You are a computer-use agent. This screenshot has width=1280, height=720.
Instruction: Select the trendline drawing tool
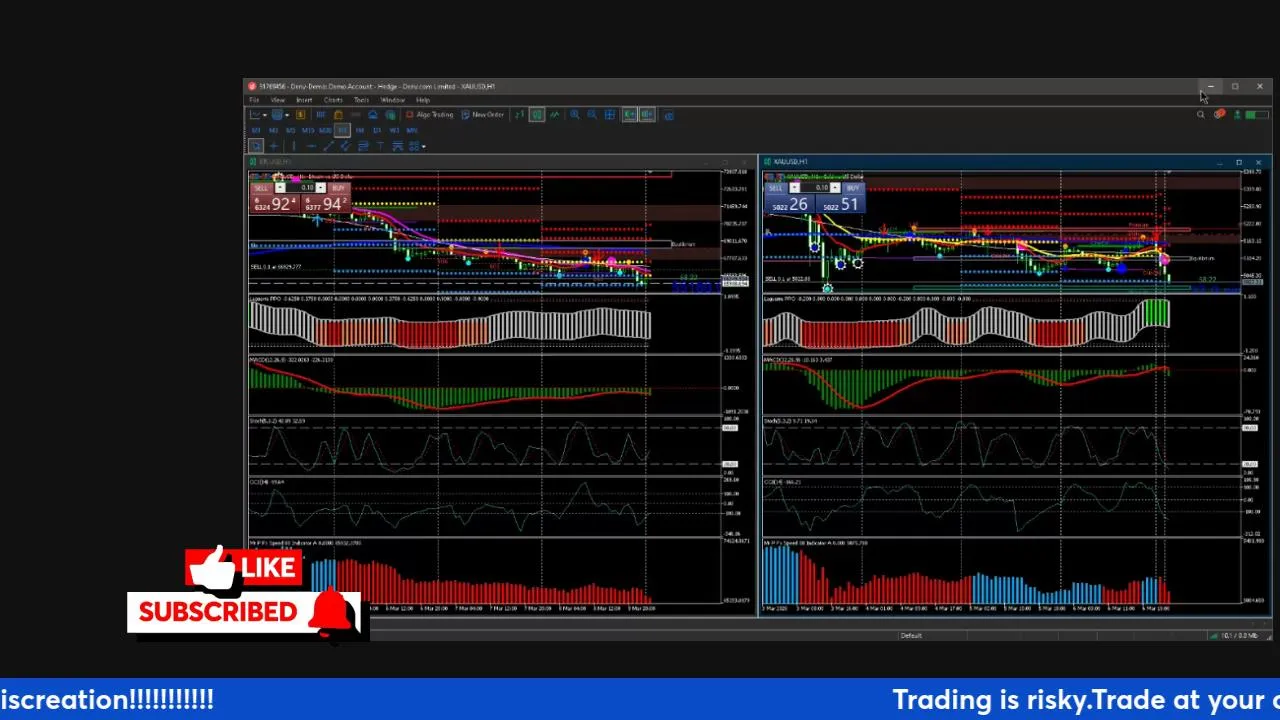tap(328, 146)
